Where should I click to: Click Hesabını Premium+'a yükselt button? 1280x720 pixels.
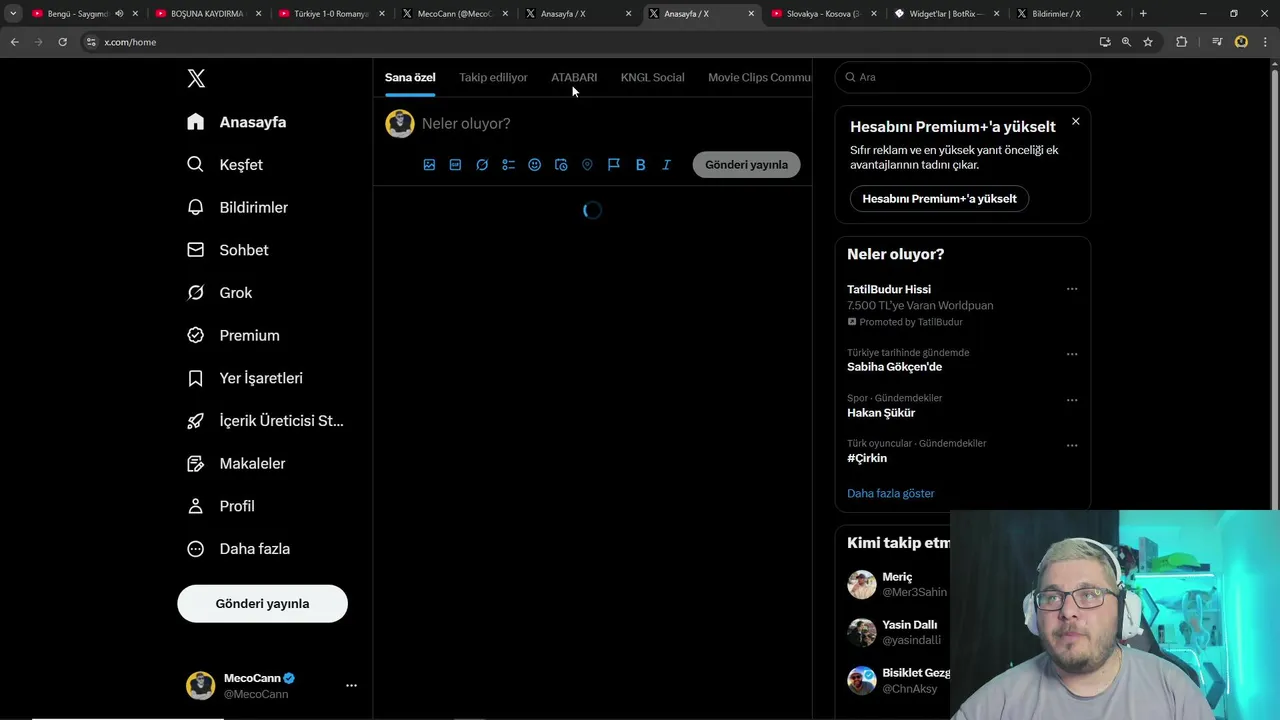click(x=939, y=199)
